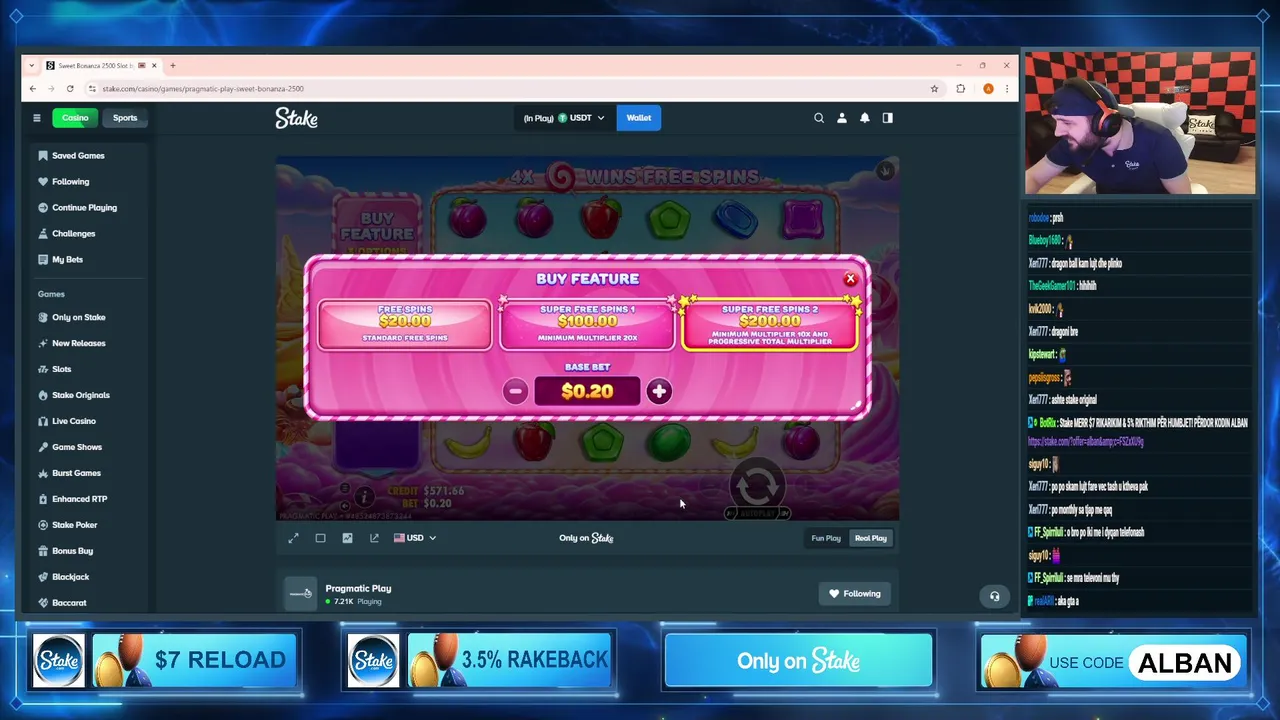Switch to Sports tab

(125, 118)
